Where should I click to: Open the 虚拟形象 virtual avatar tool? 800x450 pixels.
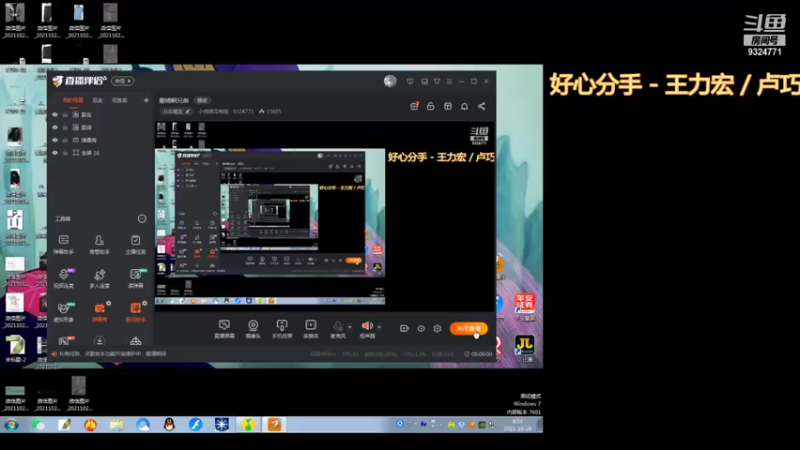[64, 311]
